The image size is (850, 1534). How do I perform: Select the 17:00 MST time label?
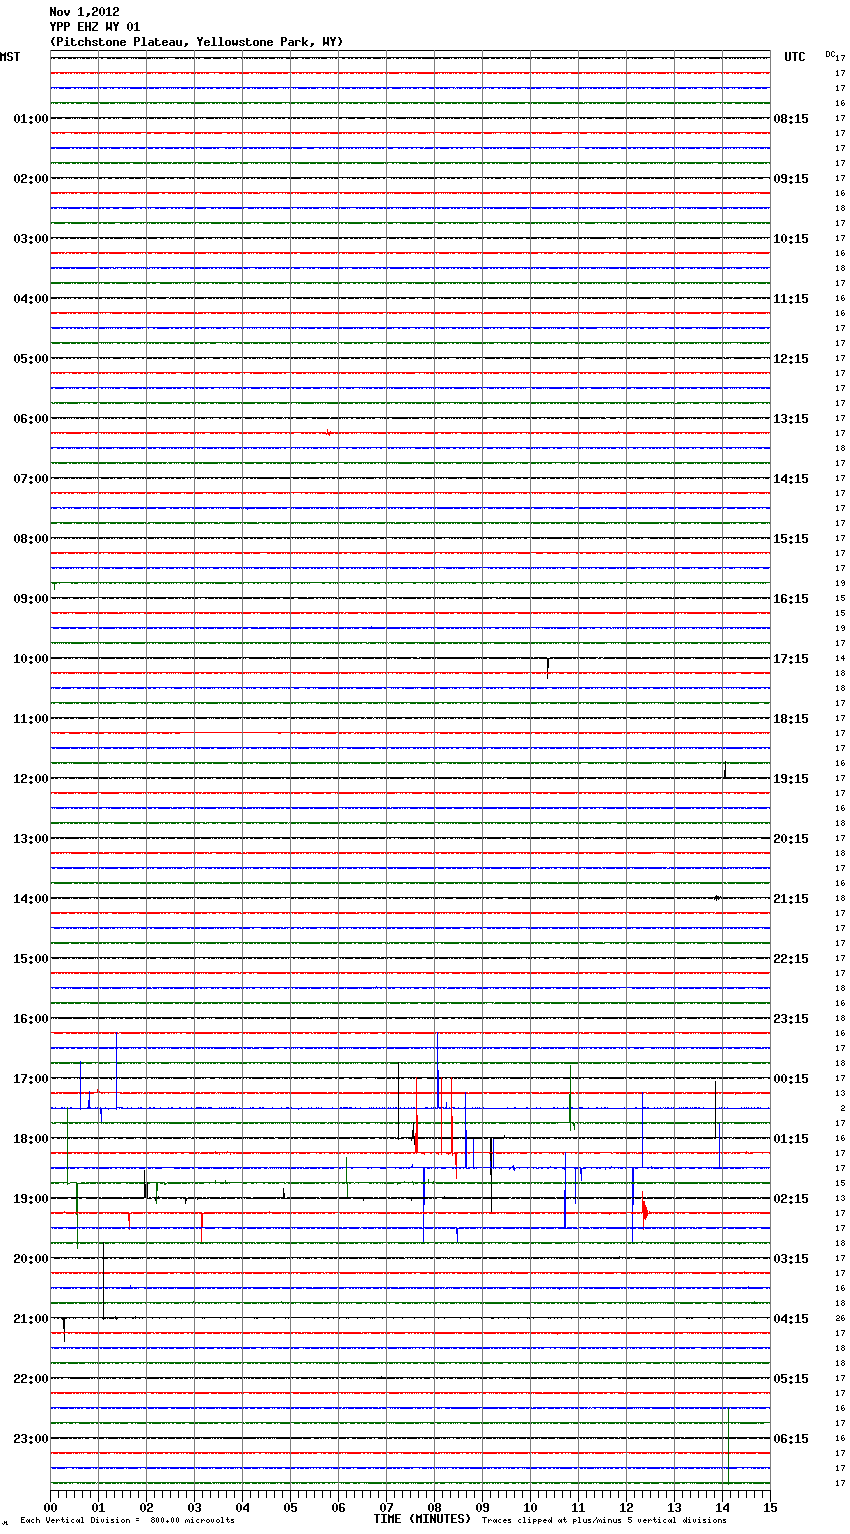pos(30,1079)
